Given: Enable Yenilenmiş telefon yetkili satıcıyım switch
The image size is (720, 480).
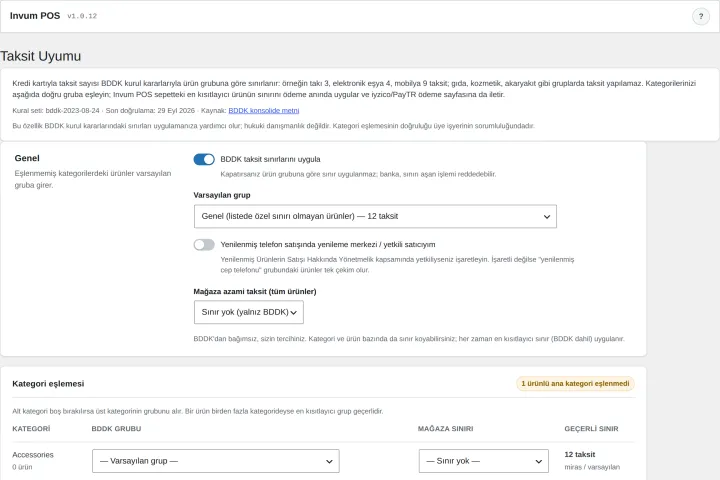Looking at the screenshot, I should click(204, 245).
